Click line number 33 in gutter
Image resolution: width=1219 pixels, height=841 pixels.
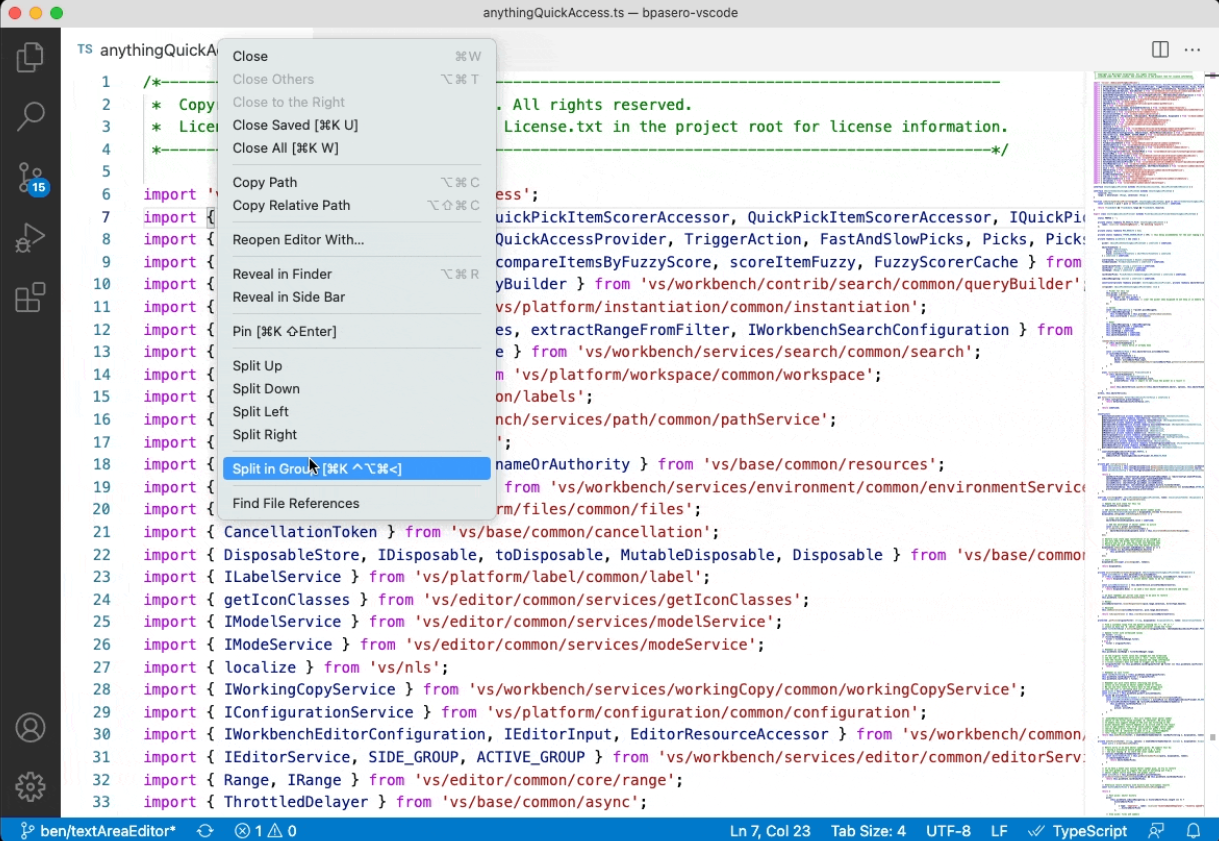click(x=101, y=802)
